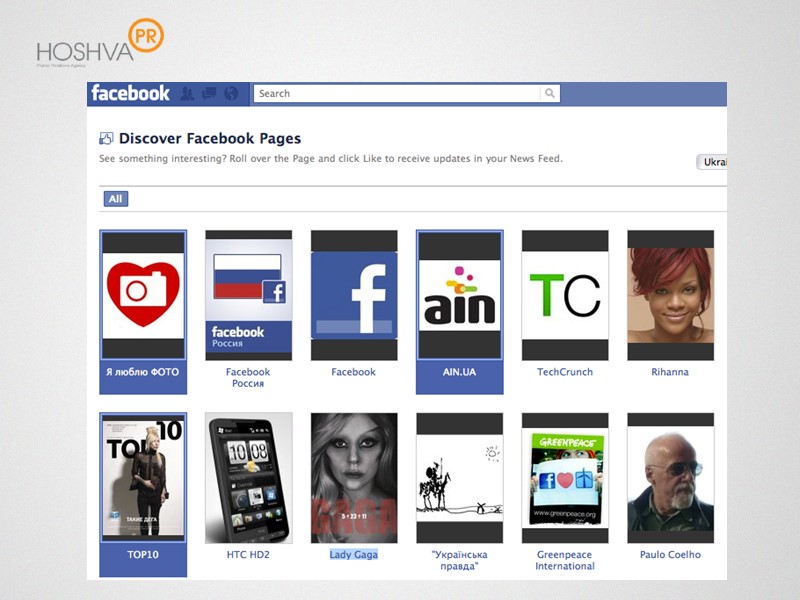Click the TechCrunch text link

click(565, 372)
